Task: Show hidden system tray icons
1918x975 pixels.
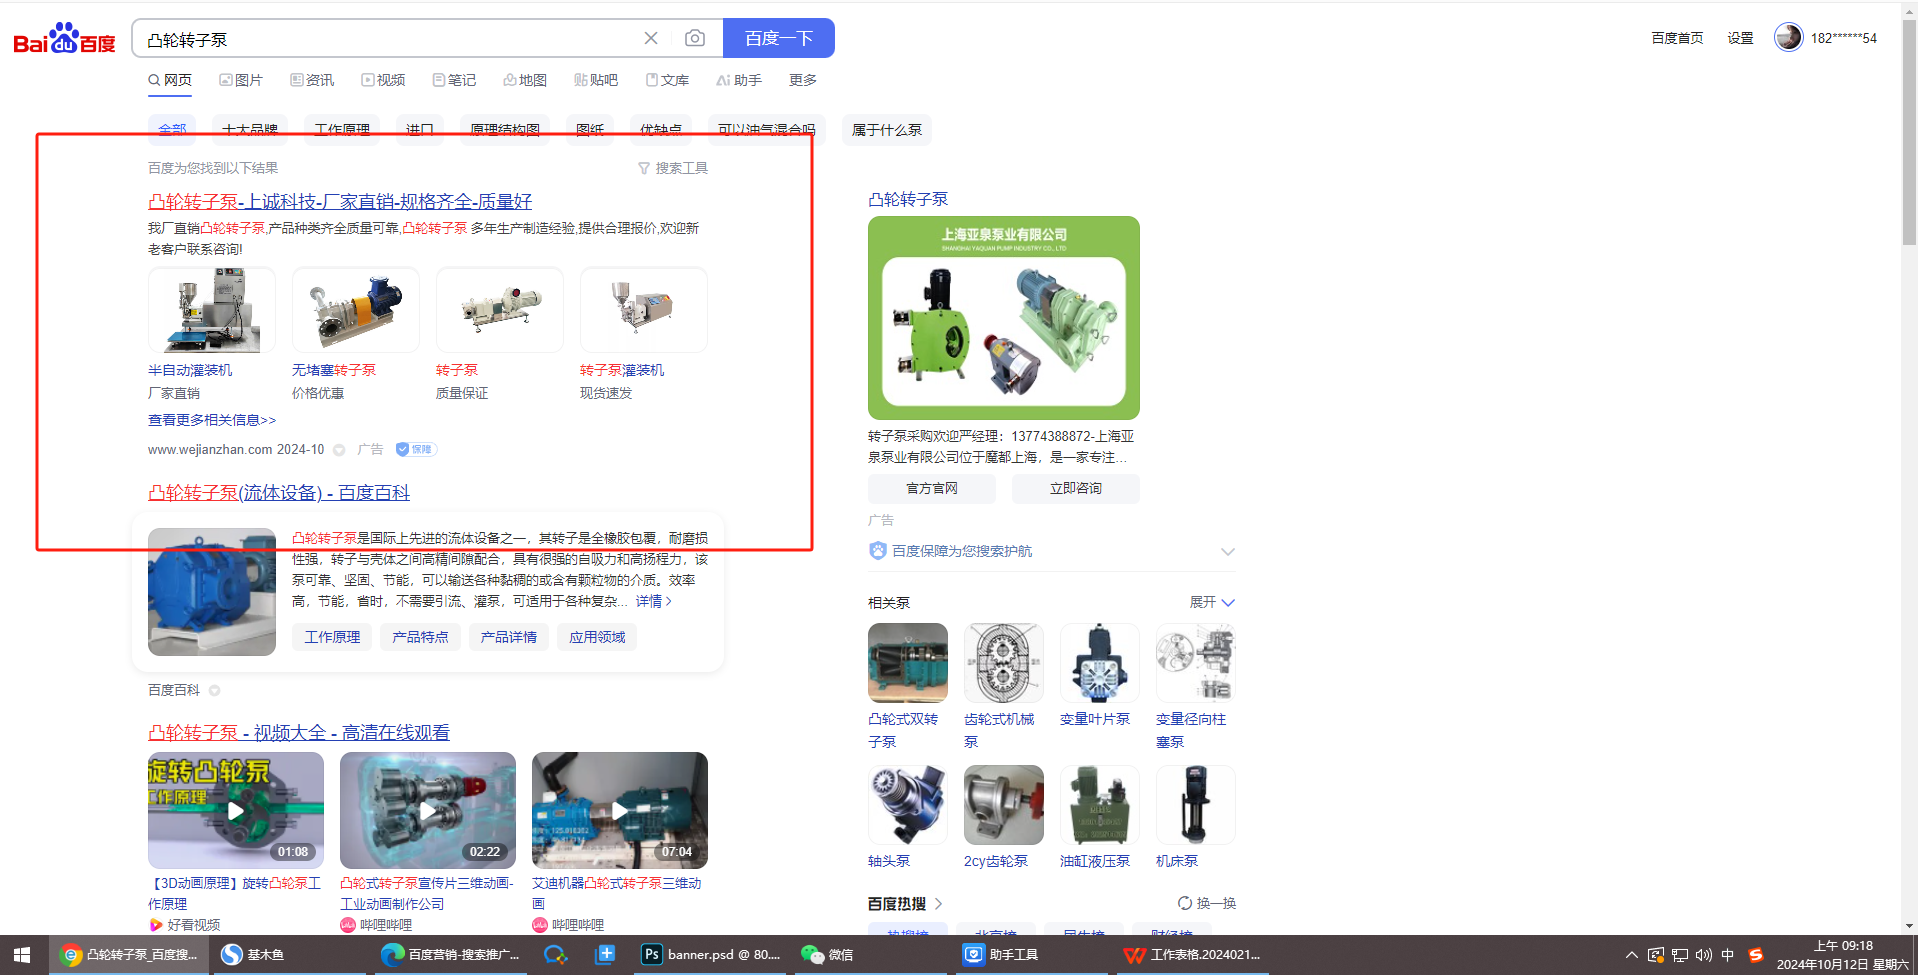Action: (x=1632, y=955)
